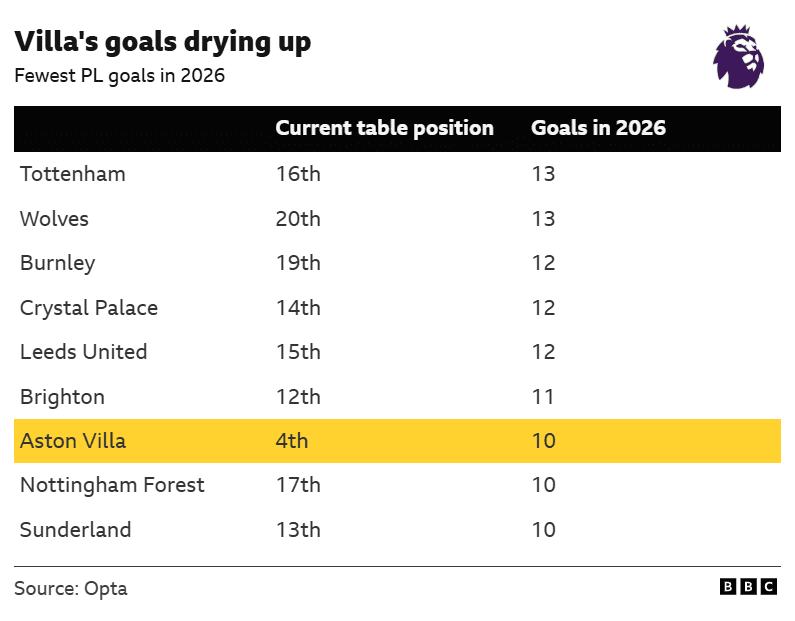Click the 'Current table position' column header
The height and width of the screenshot is (621, 795).
(x=384, y=128)
